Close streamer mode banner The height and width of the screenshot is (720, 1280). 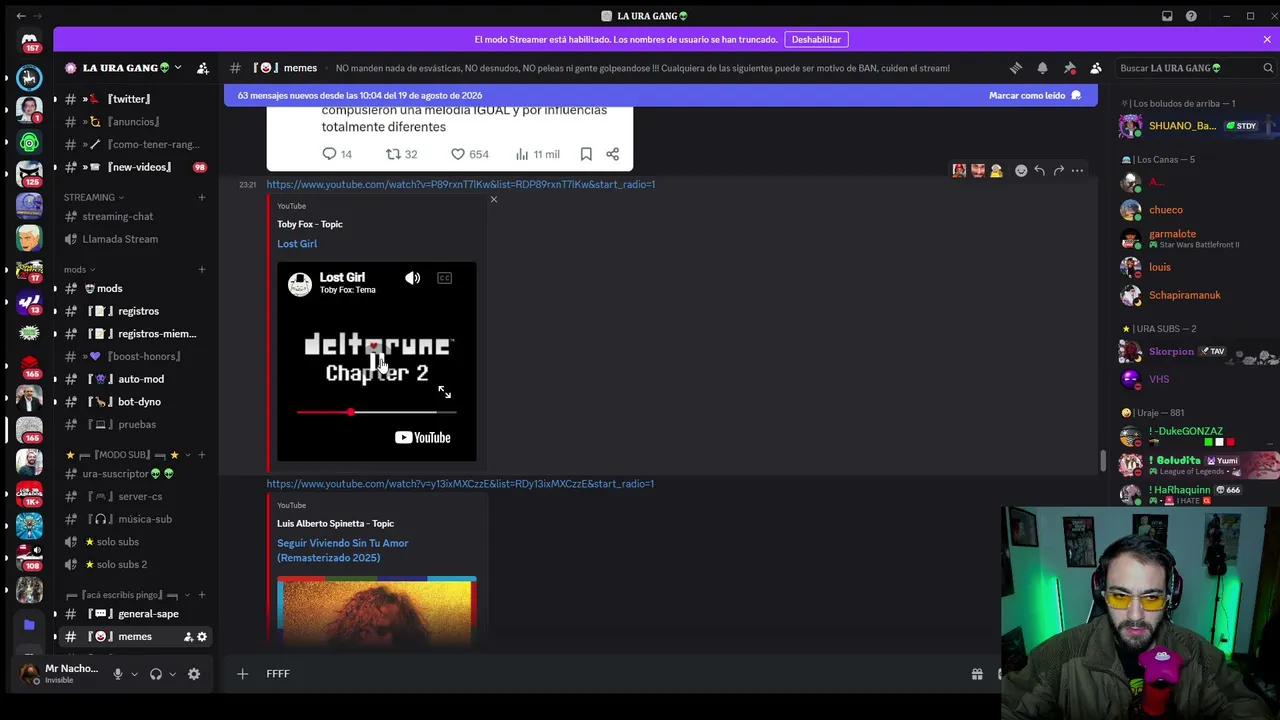(x=1267, y=39)
